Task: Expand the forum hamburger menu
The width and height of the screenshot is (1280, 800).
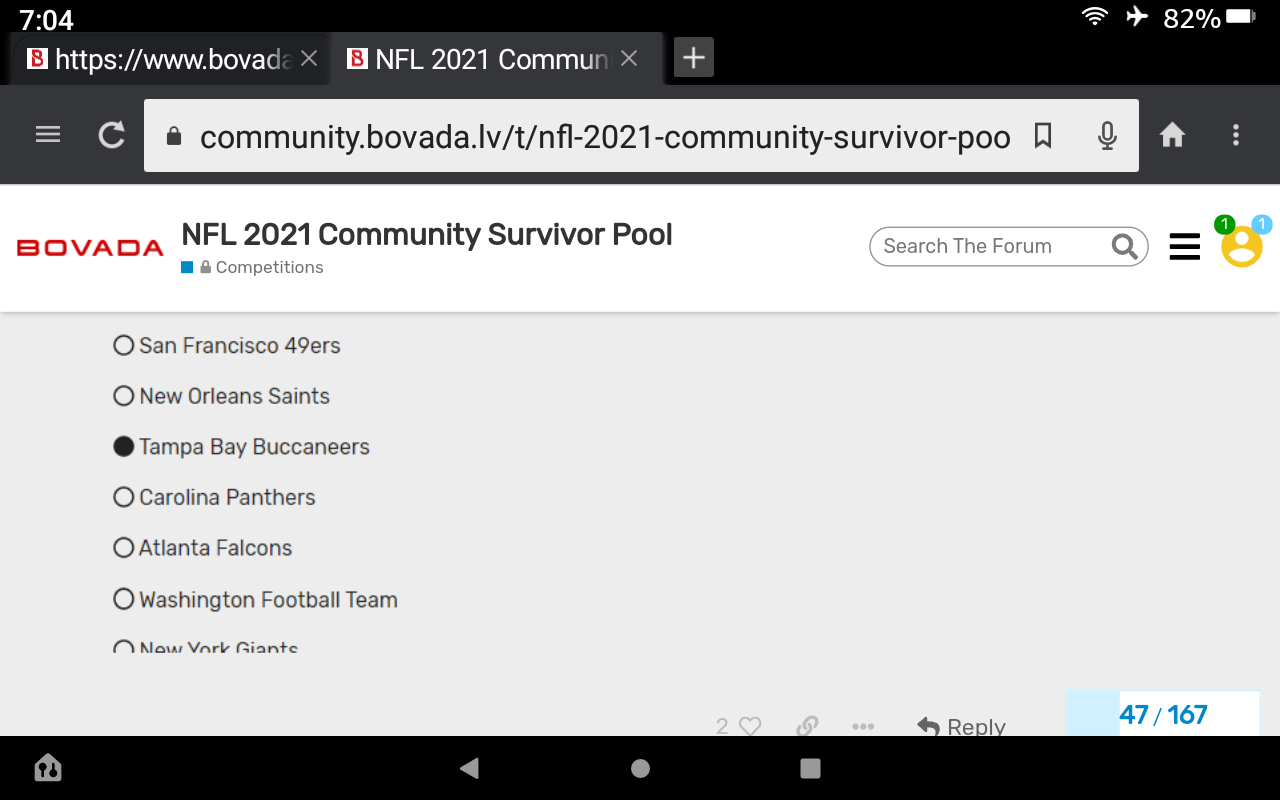Action: (x=1184, y=246)
